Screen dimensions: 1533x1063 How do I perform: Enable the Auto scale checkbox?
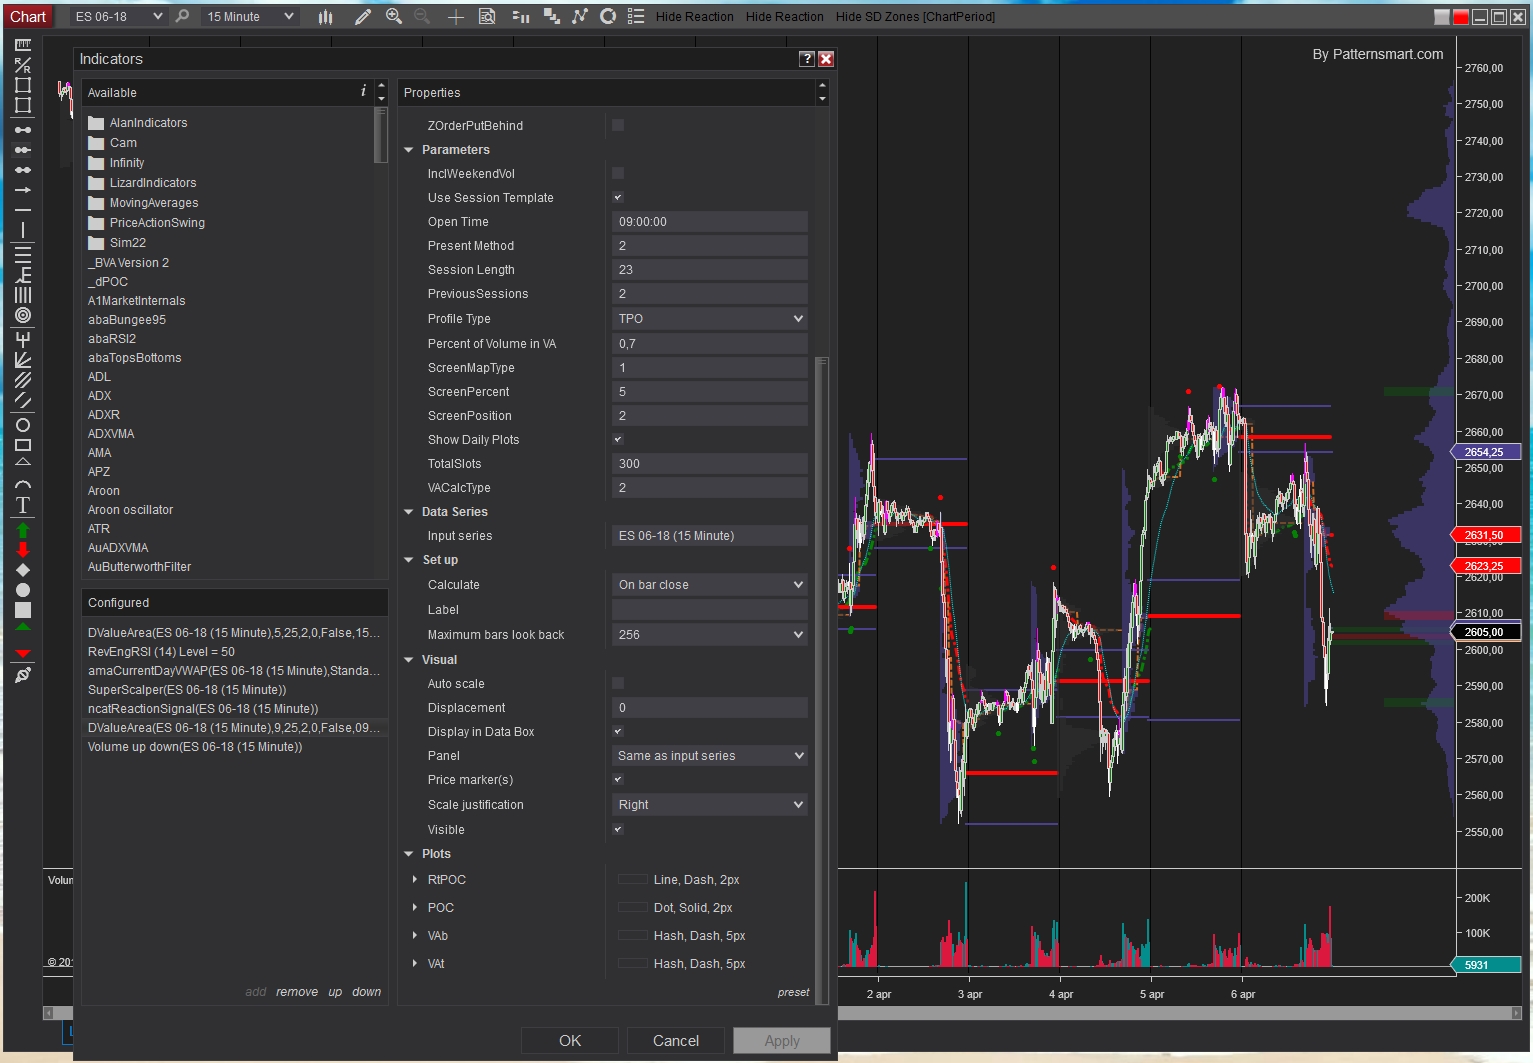pos(618,683)
